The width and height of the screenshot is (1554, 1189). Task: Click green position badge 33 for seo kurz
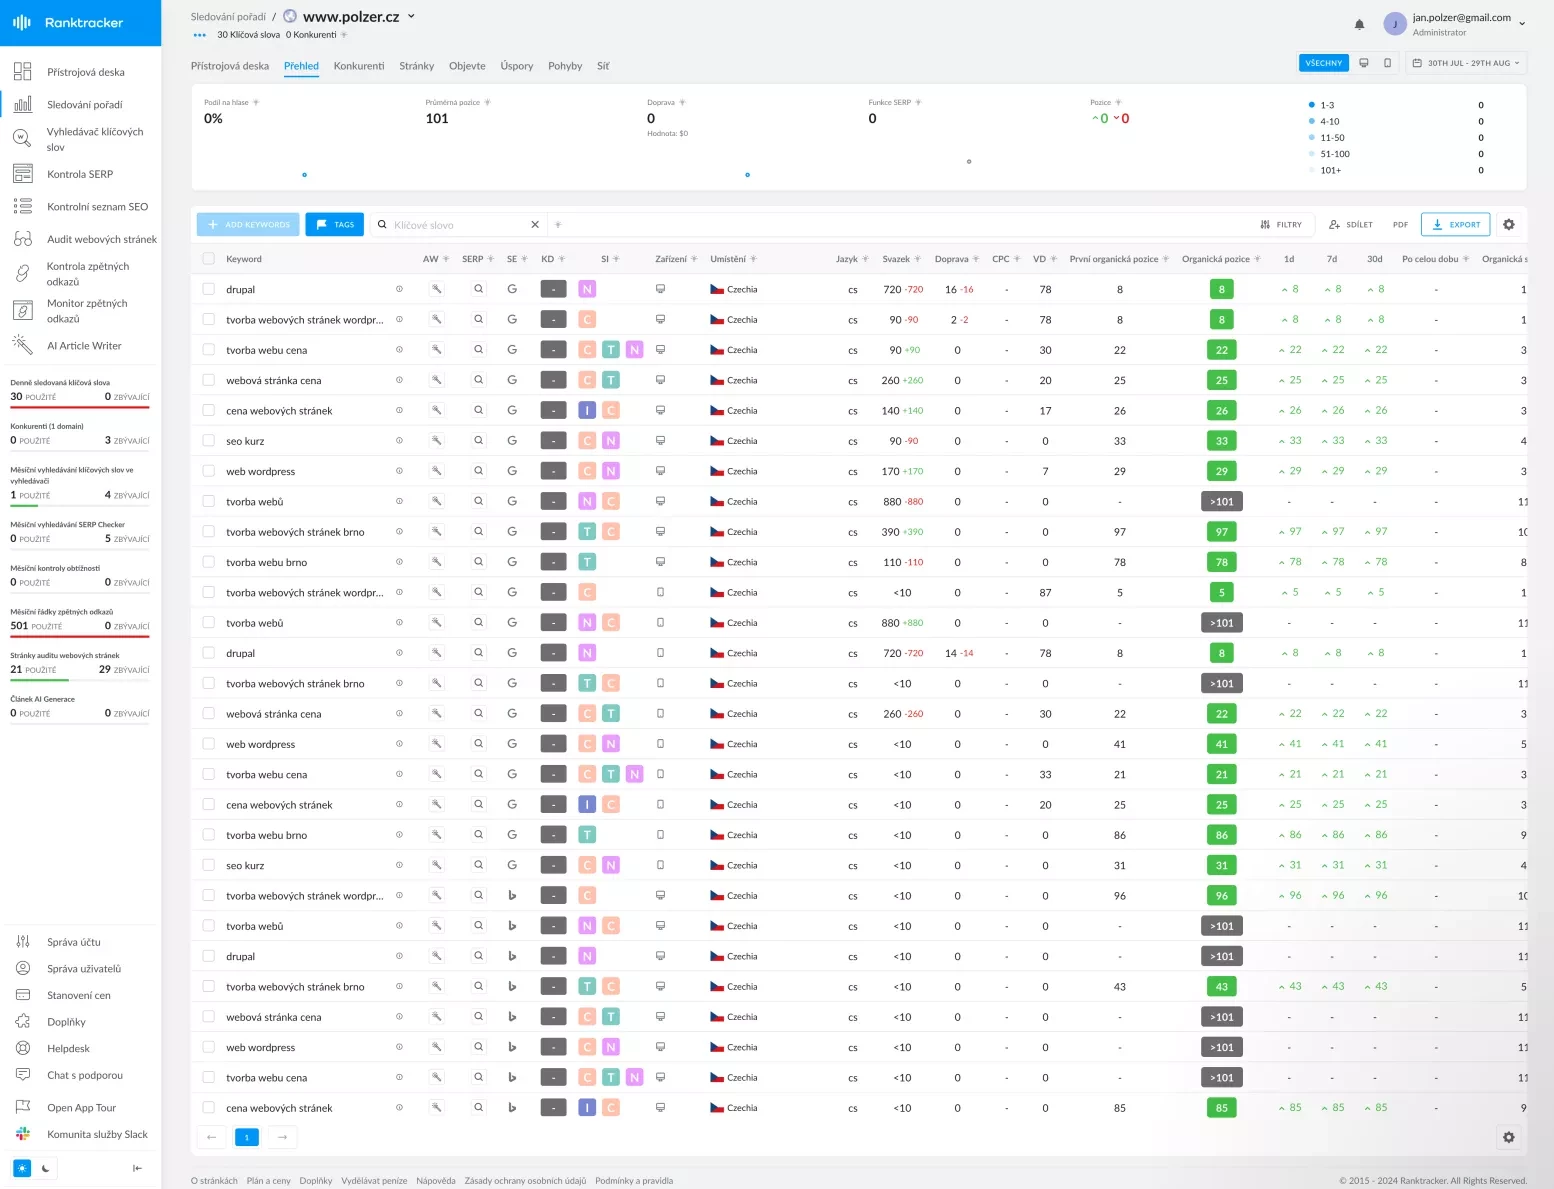pyautogui.click(x=1222, y=441)
